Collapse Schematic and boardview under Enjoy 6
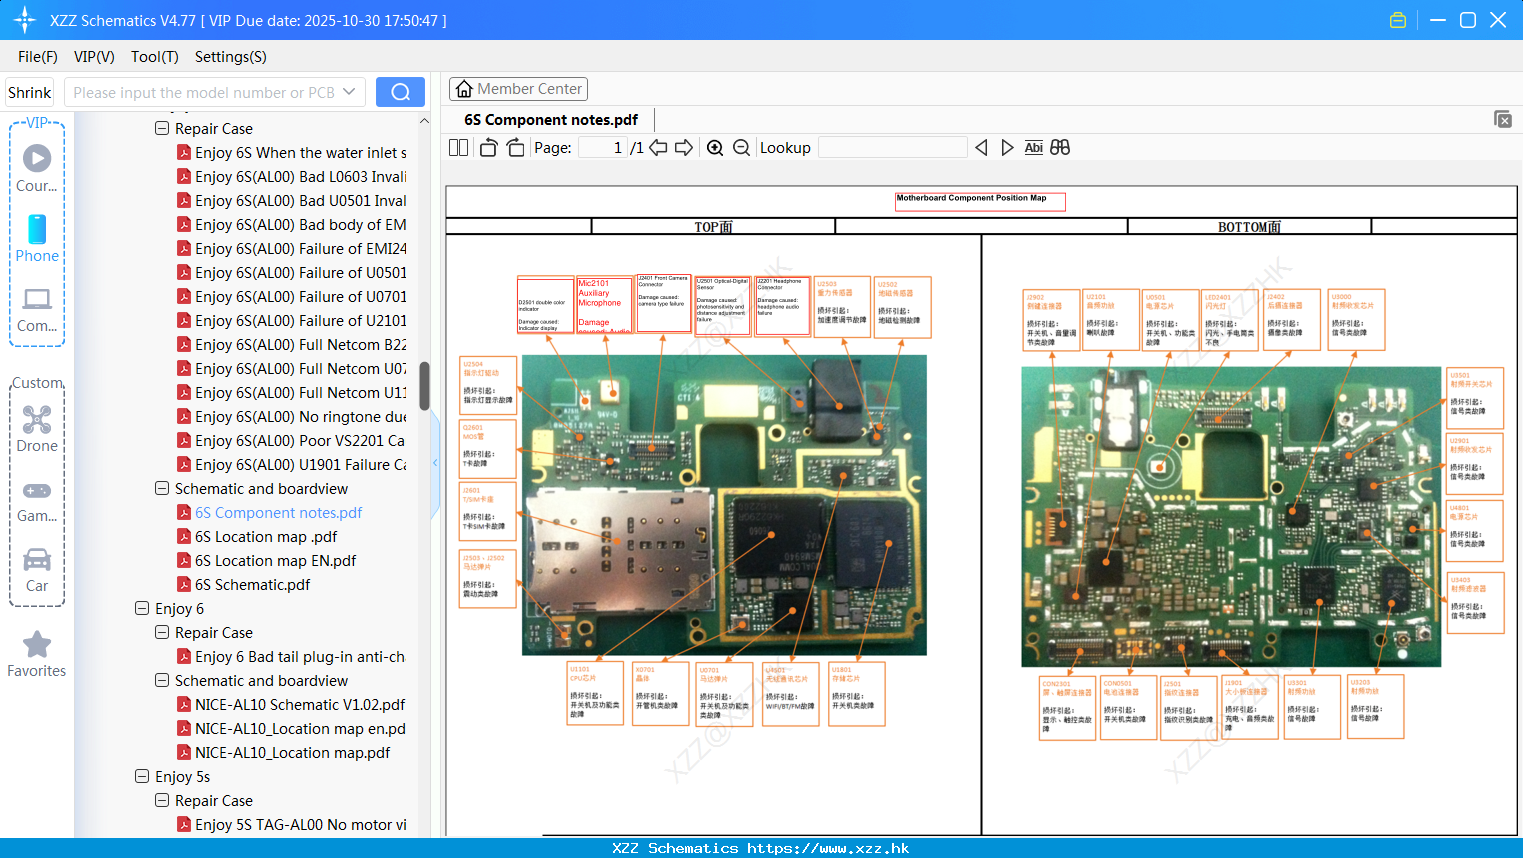Image resolution: width=1523 pixels, height=858 pixels. [x=162, y=680]
